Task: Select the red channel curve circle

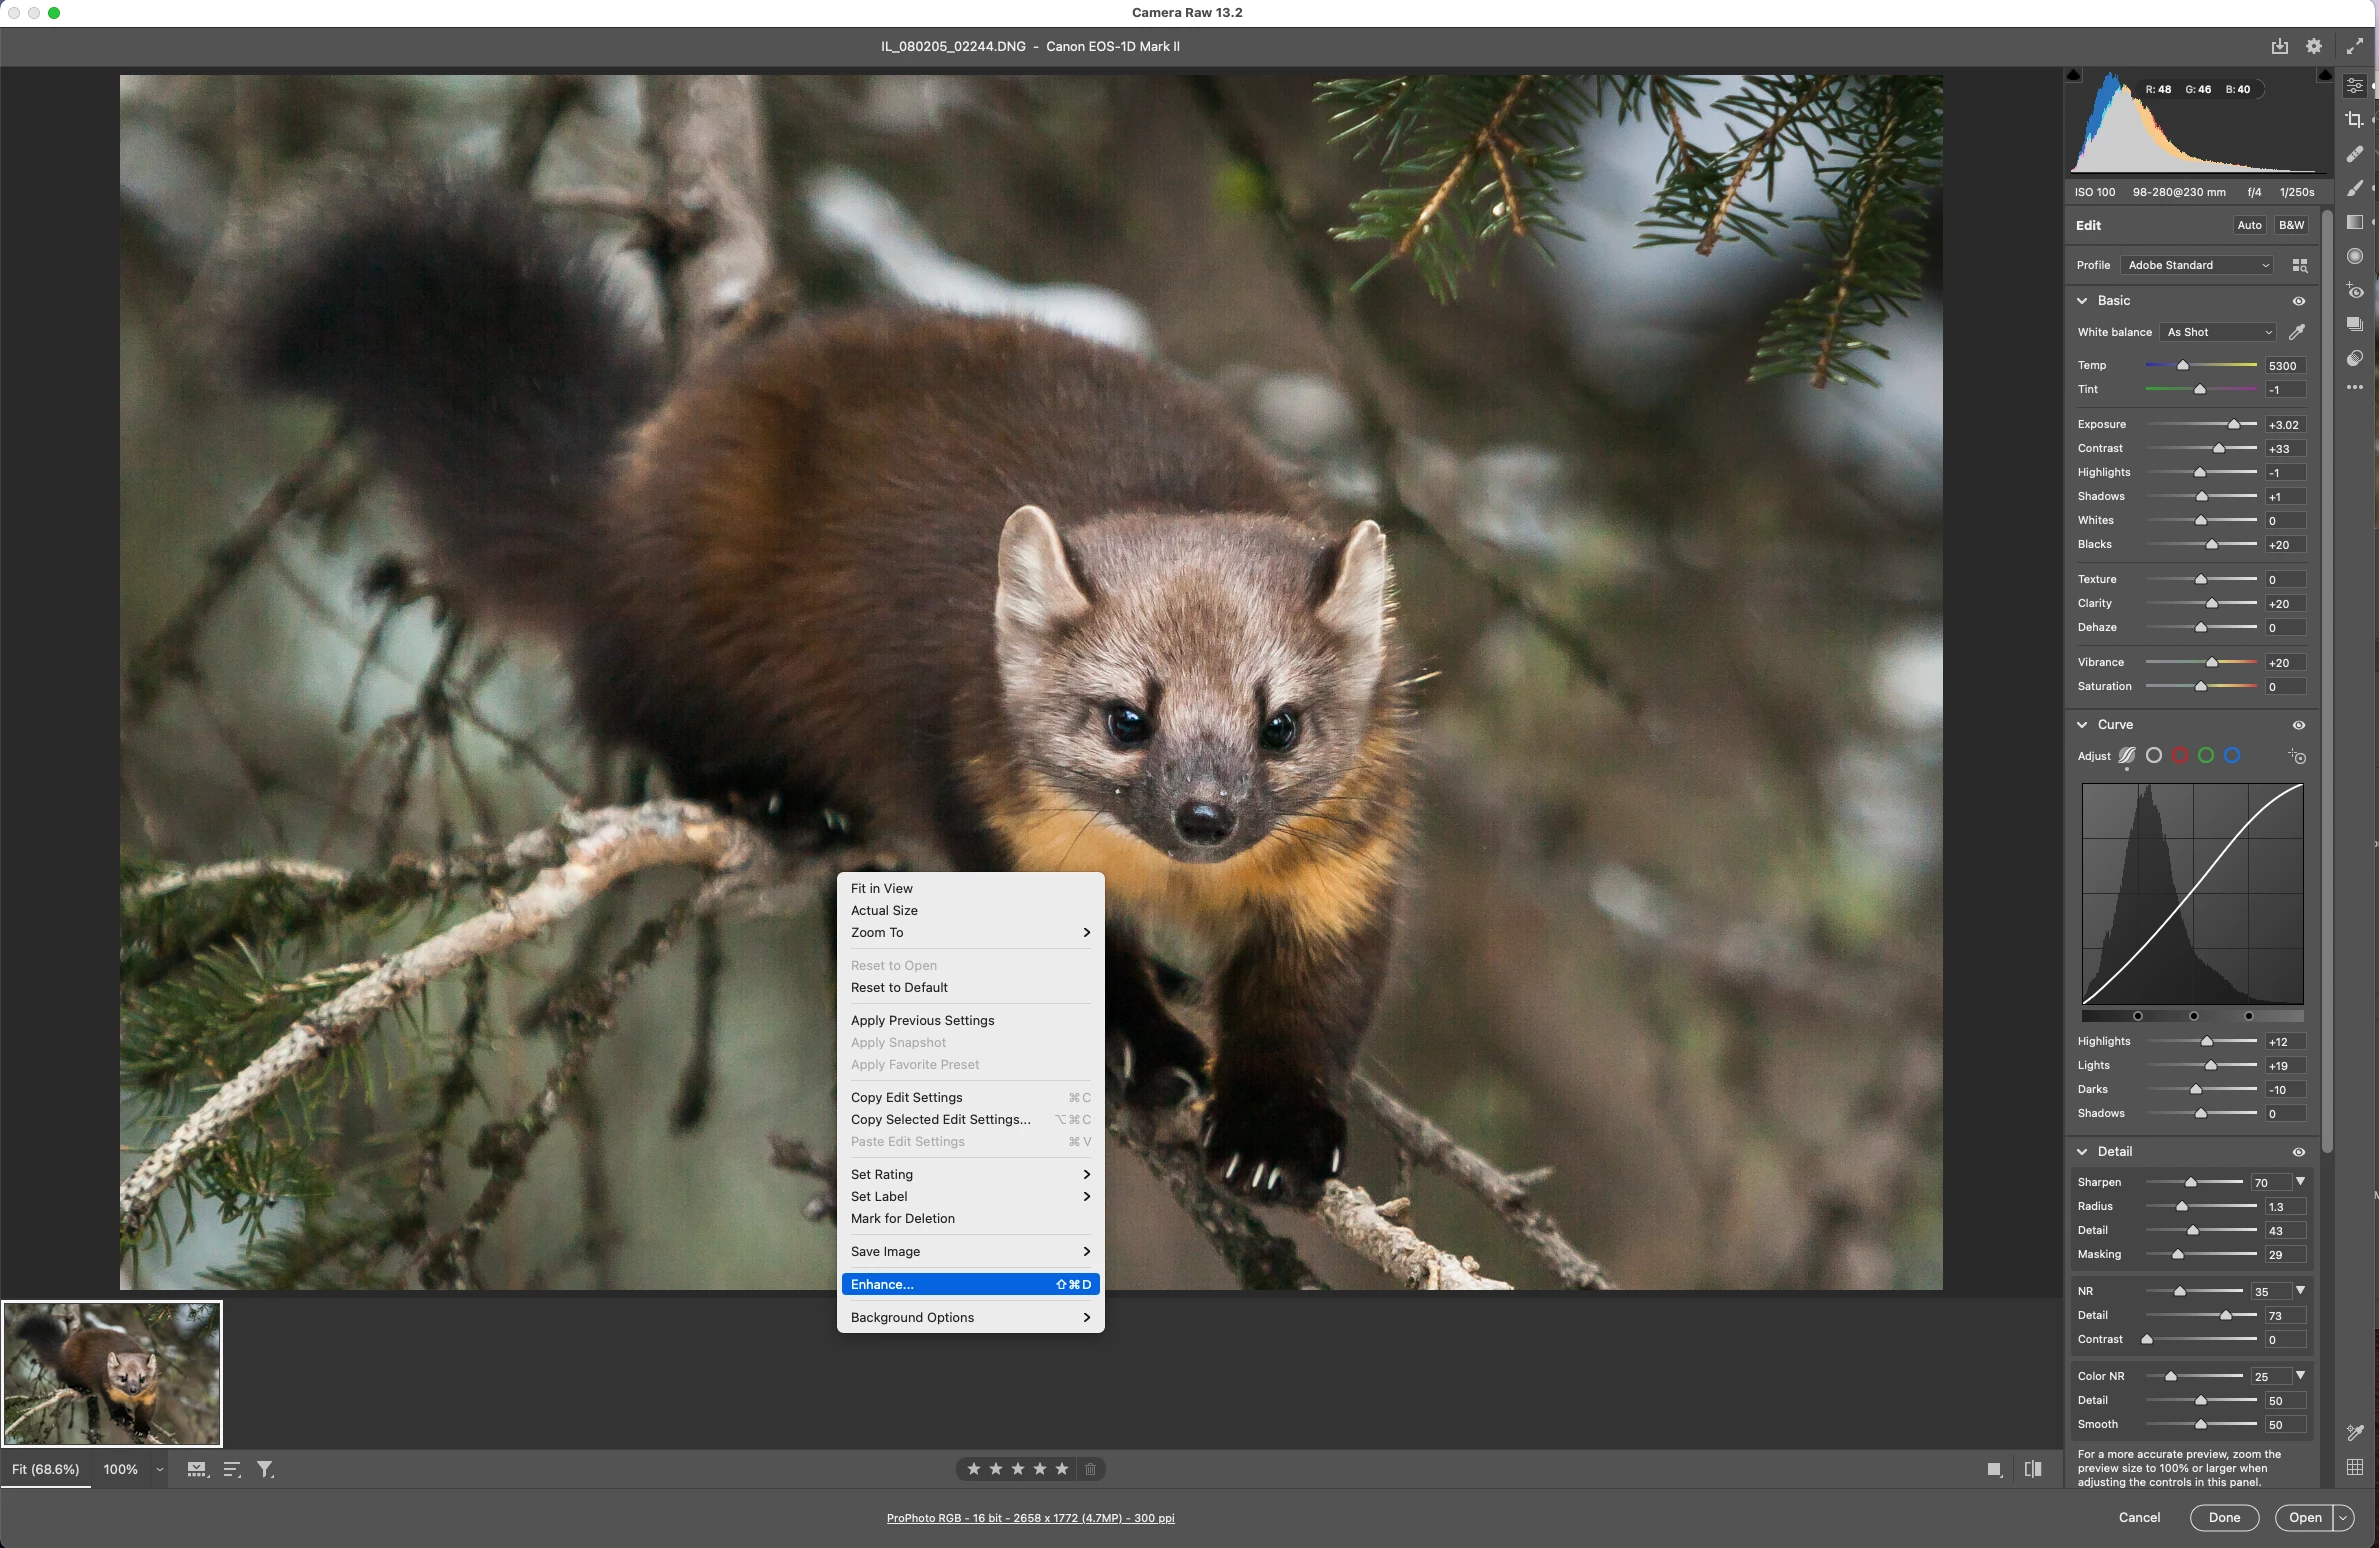Action: click(x=2180, y=756)
